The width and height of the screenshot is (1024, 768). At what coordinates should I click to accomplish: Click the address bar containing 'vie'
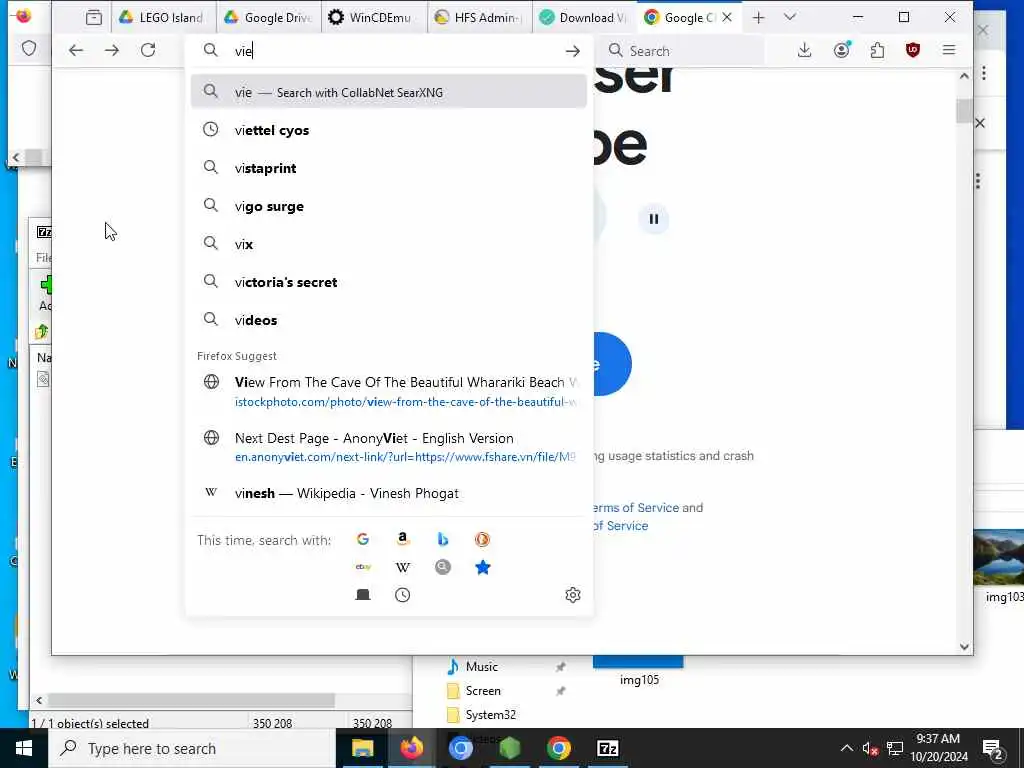[389, 51]
